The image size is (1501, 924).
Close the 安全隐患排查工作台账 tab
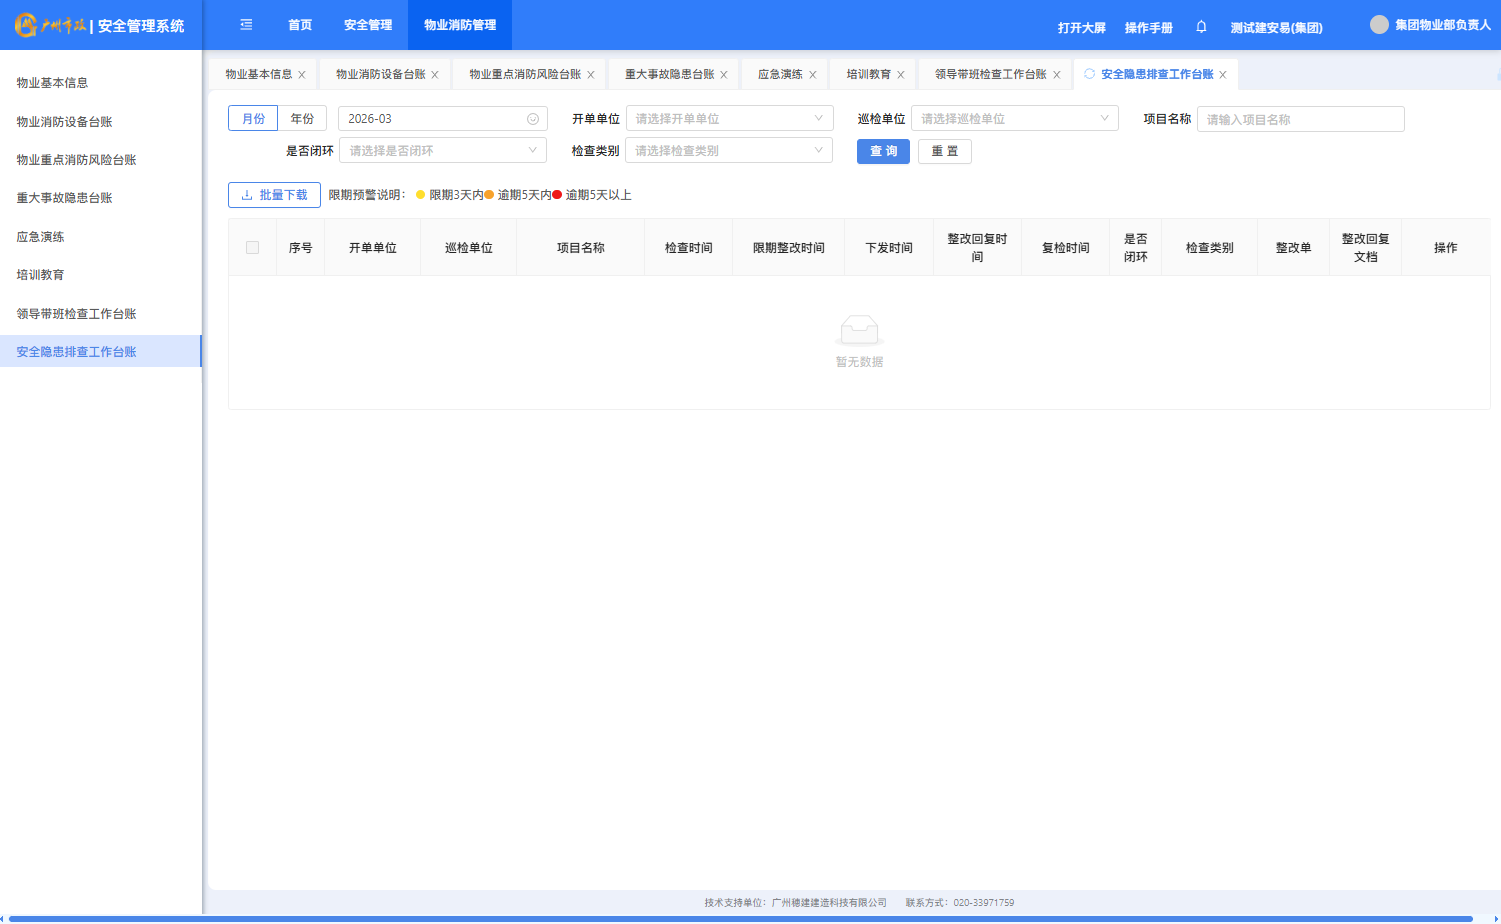pyautogui.click(x=1223, y=75)
